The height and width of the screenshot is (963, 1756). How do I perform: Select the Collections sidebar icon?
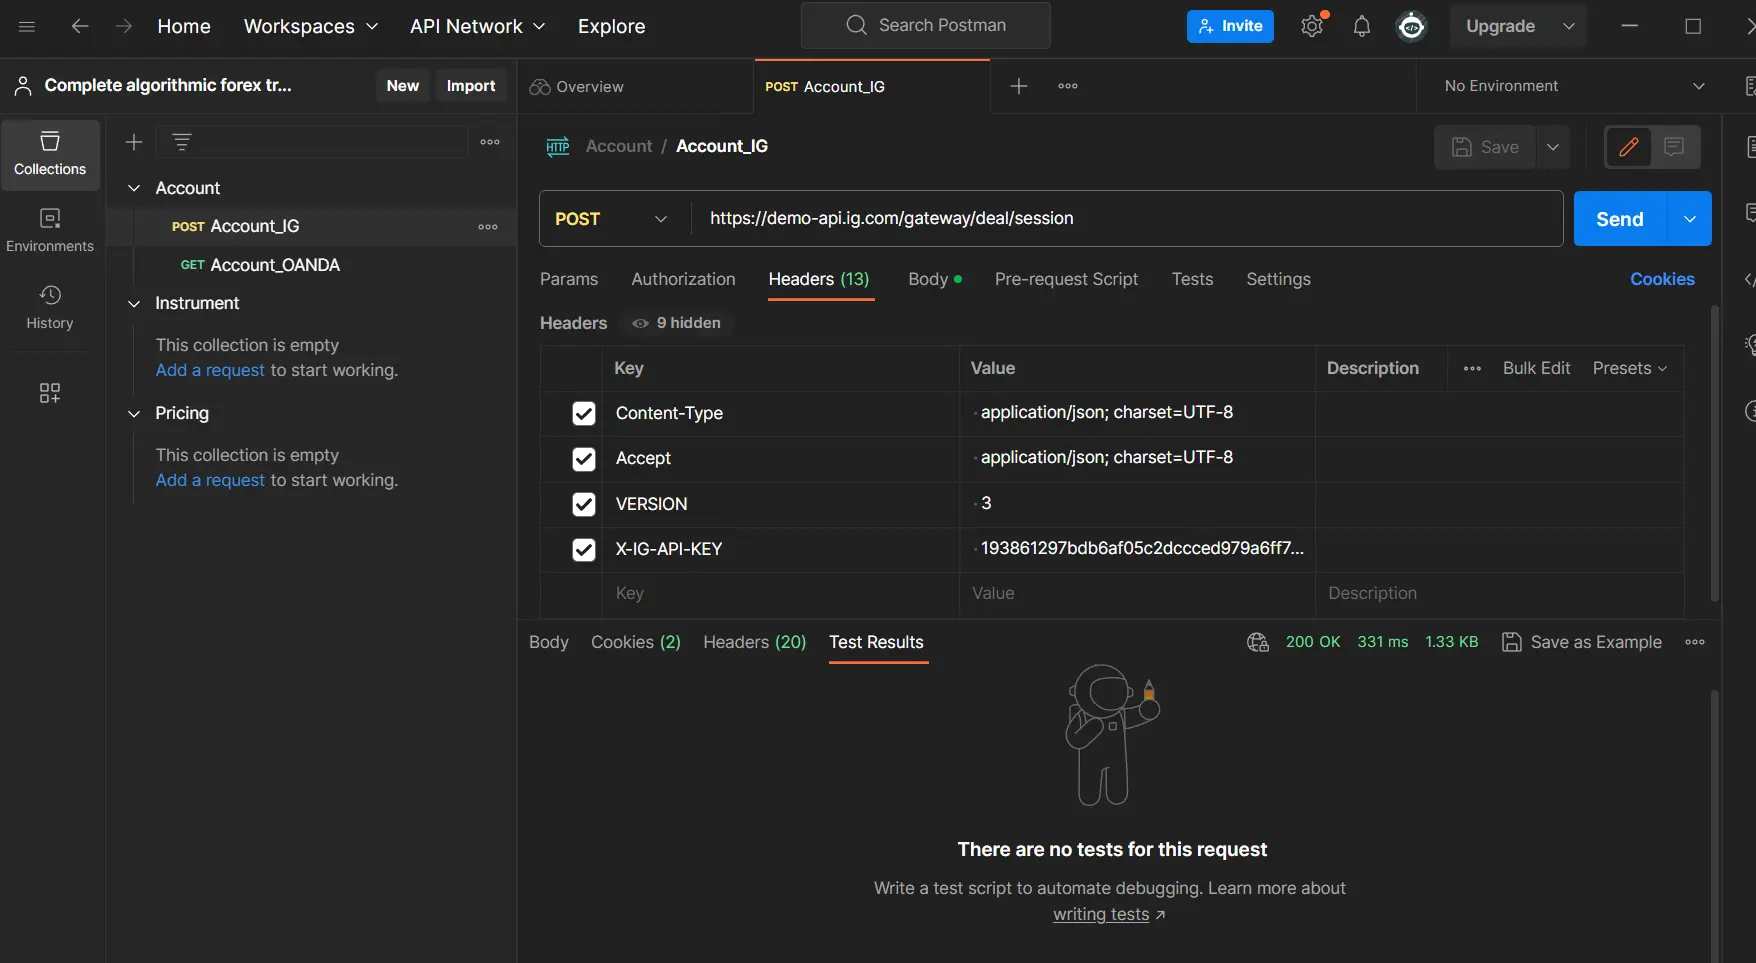click(x=50, y=154)
